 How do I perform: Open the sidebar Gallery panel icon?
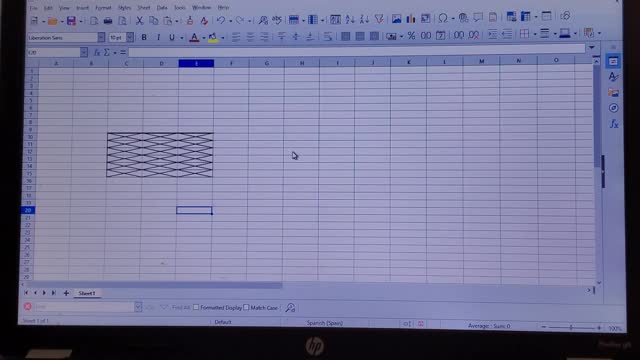(613, 93)
